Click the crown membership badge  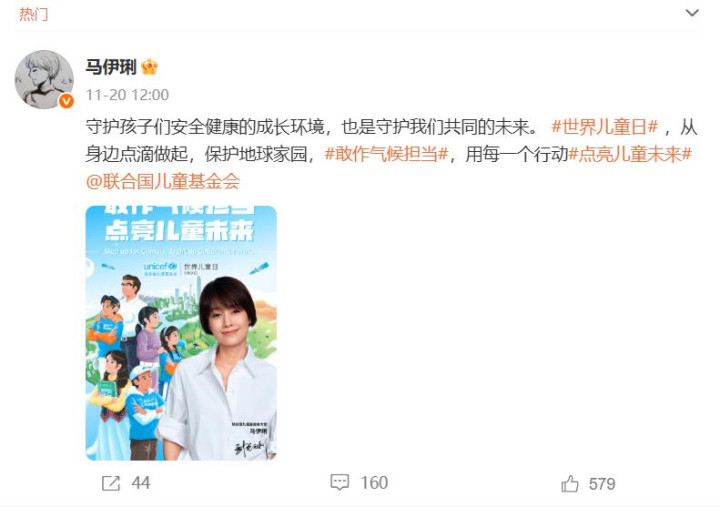(150, 67)
